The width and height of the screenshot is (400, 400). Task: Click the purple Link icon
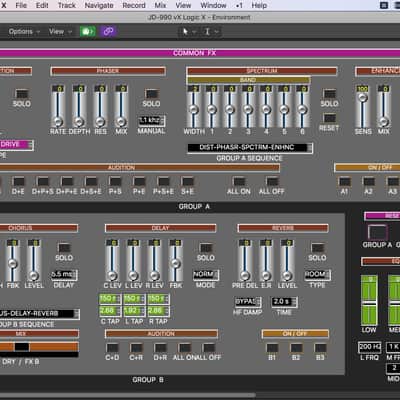[108, 32]
